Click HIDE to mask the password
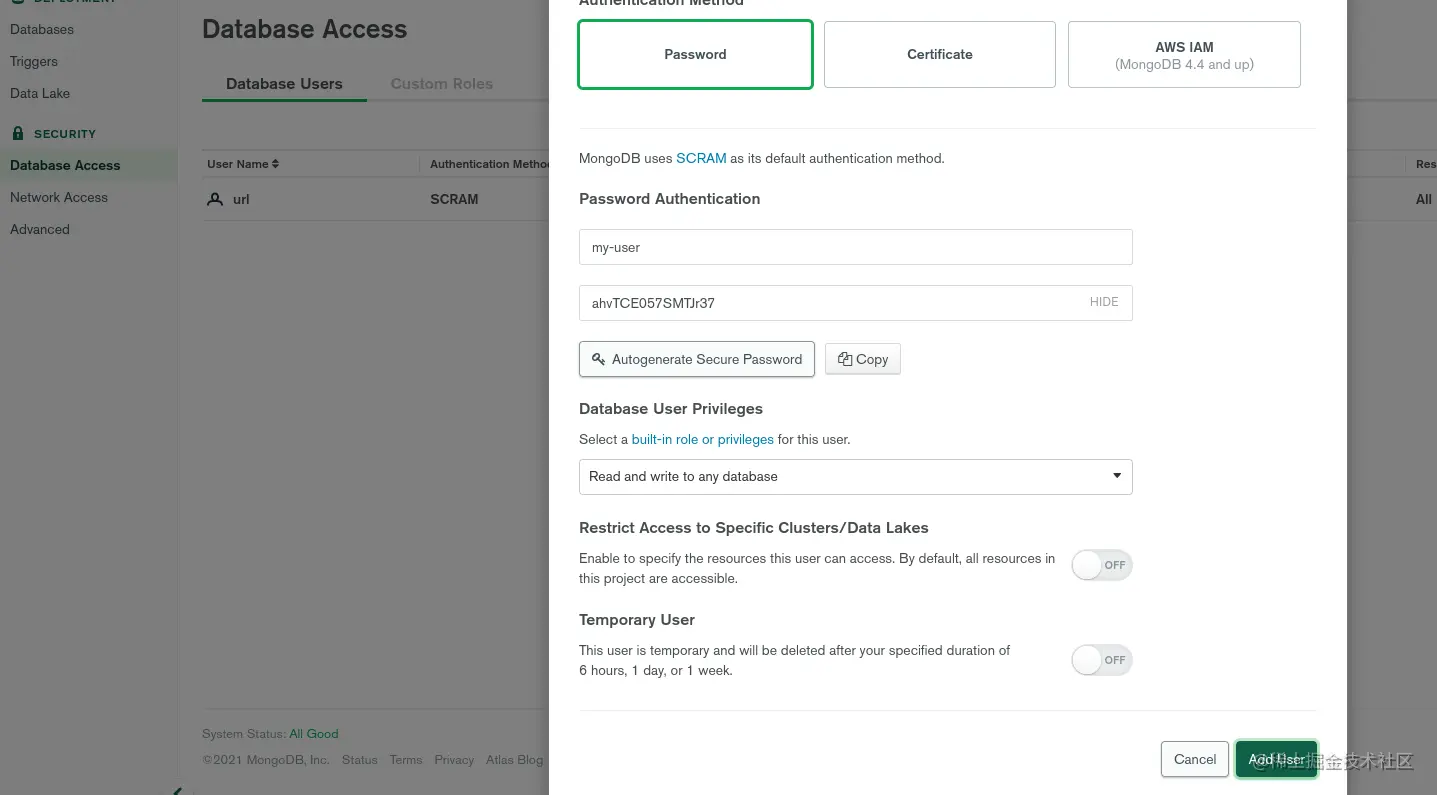Screen dimensions: 1437x795 1103,302
